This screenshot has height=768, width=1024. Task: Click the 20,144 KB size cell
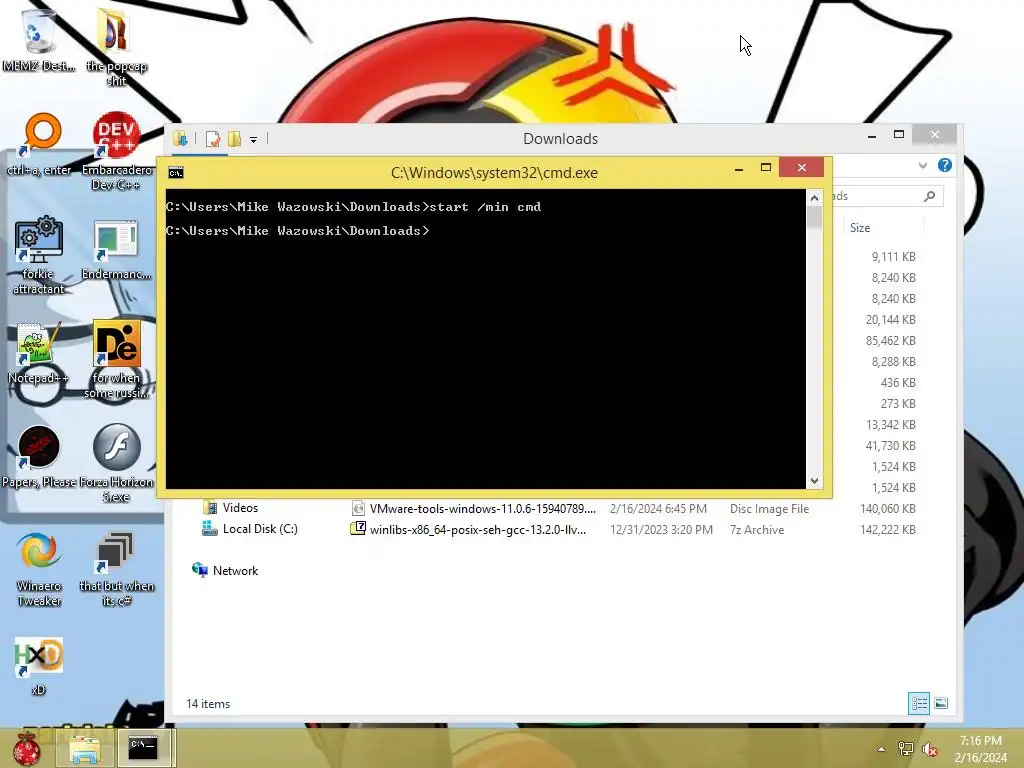(891, 320)
